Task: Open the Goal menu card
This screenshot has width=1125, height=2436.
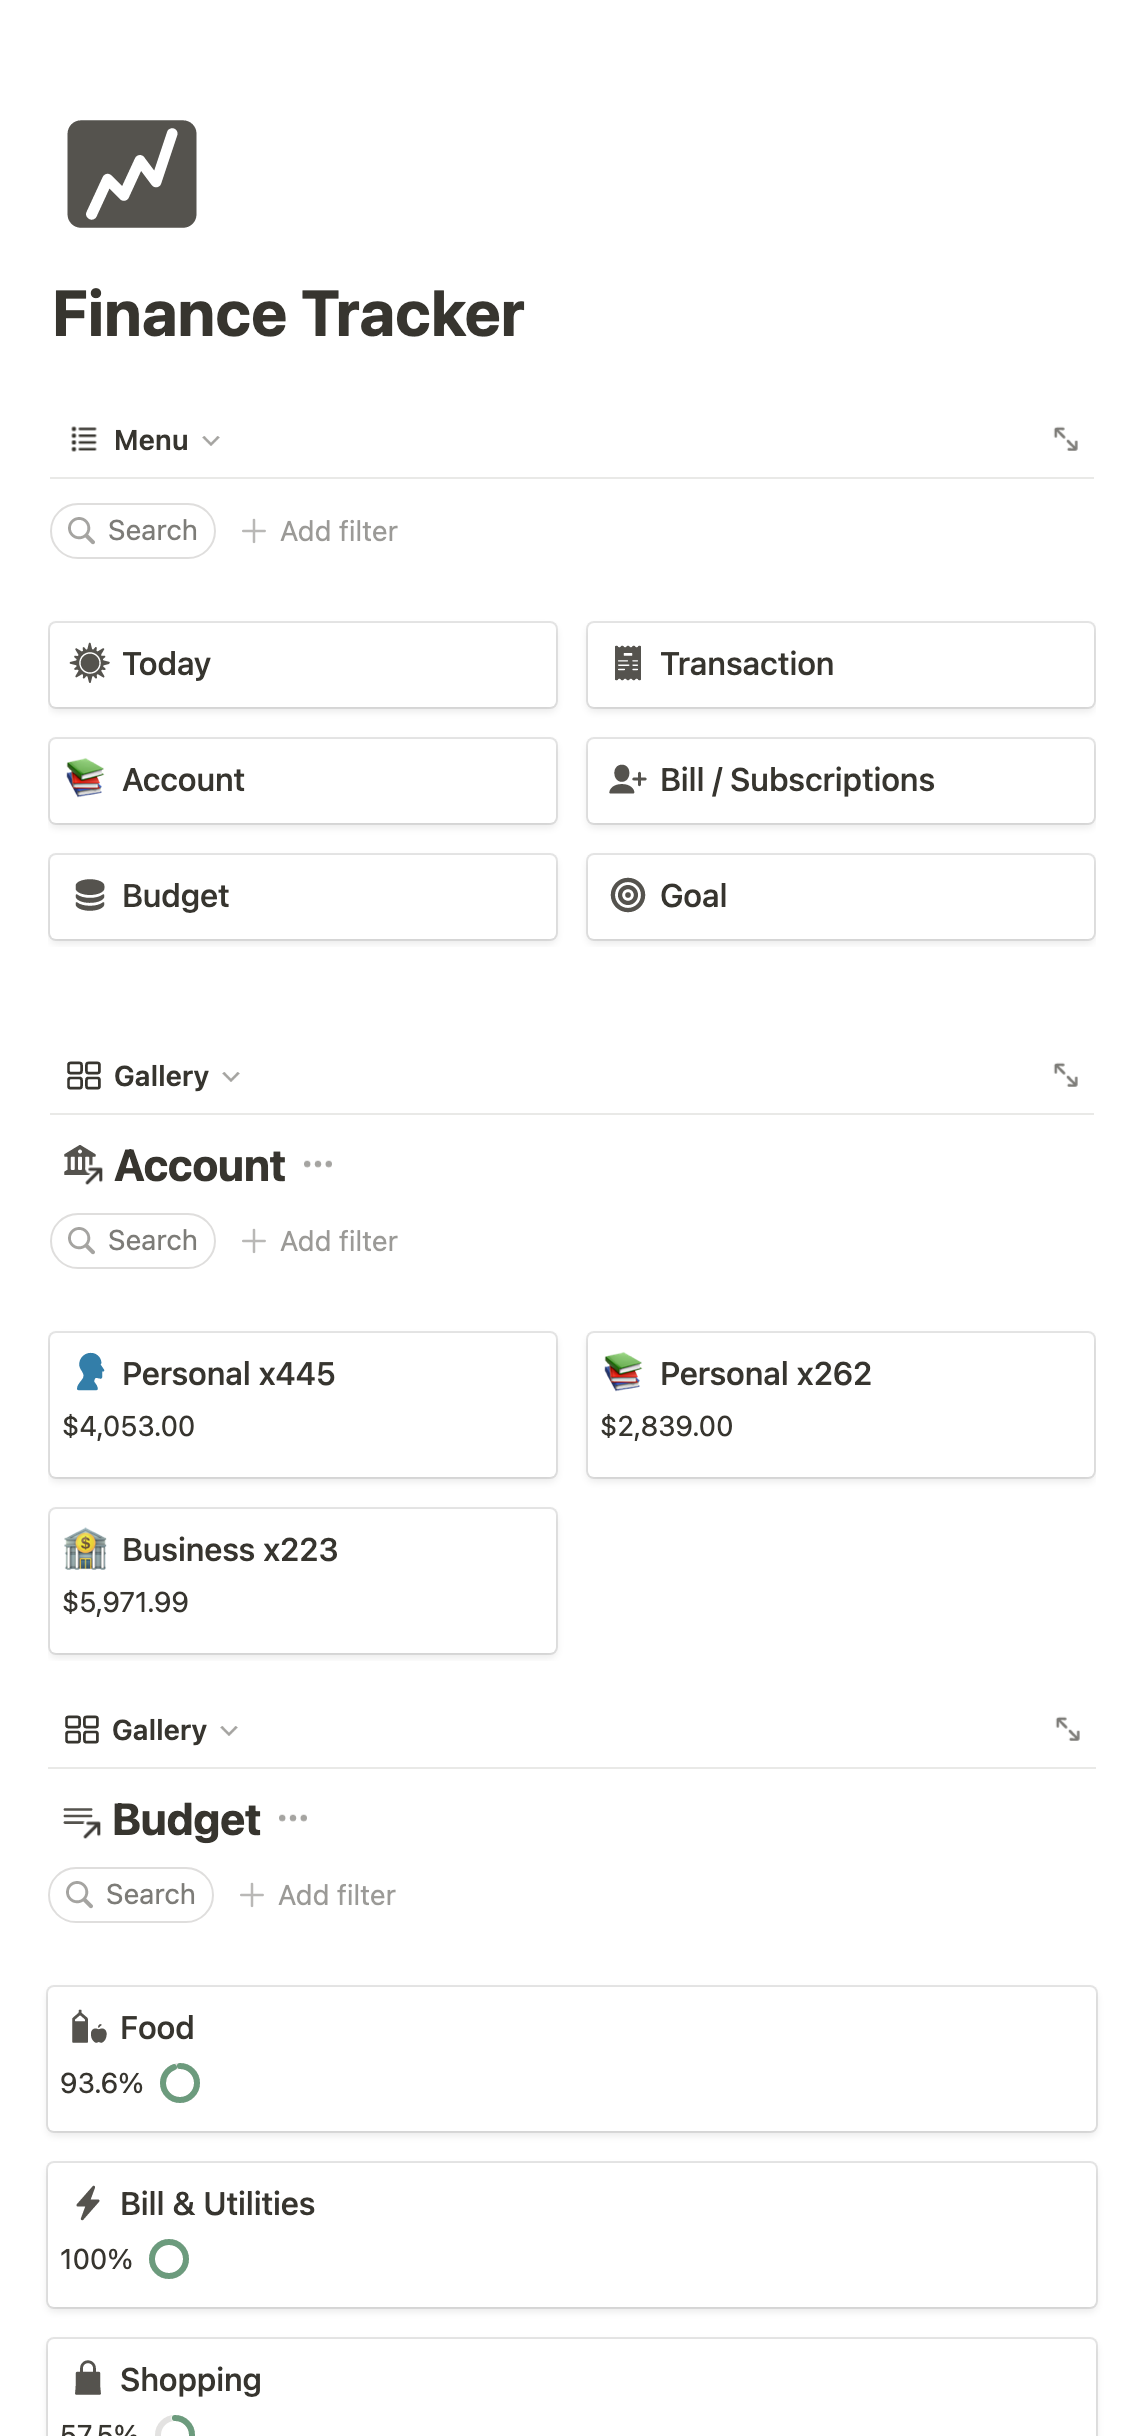Action: (x=840, y=897)
